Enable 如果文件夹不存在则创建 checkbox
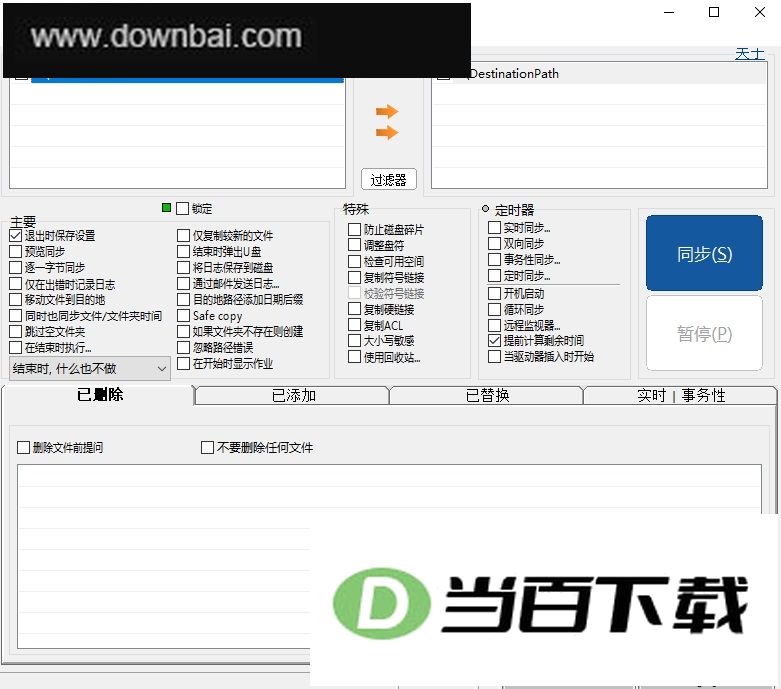781x689 pixels. click(184, 331)
